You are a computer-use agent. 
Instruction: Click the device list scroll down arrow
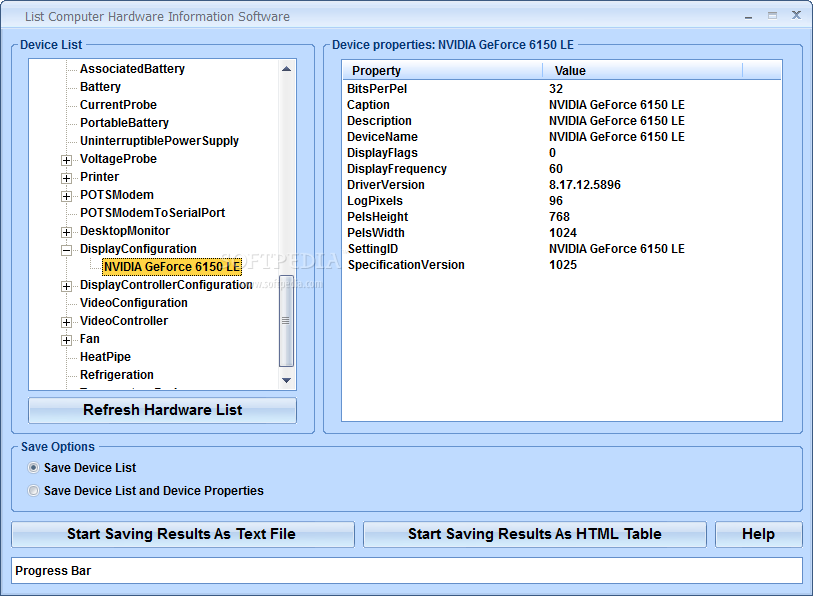(286, 380)
